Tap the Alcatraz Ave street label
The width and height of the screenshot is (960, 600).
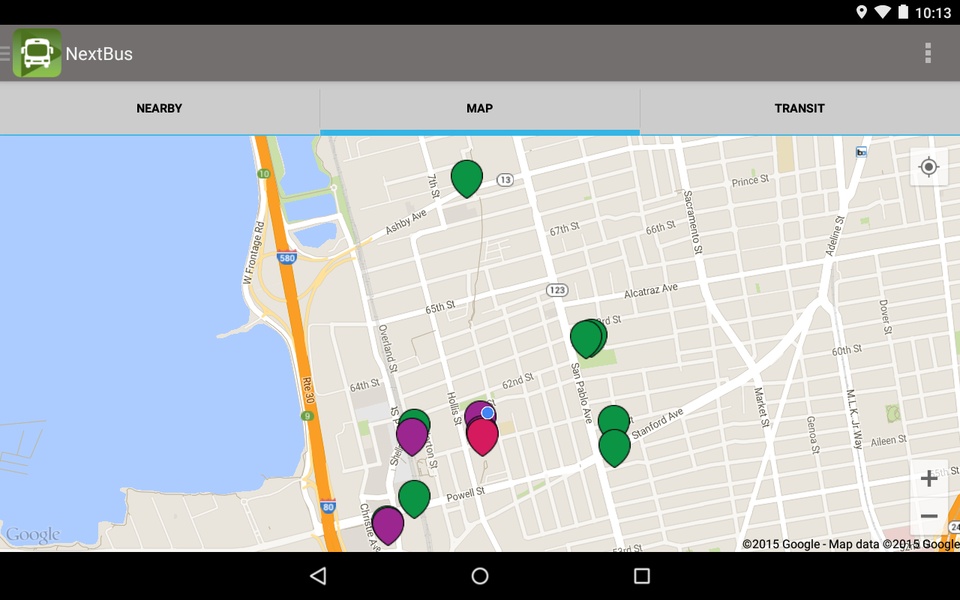[x=651, y=290]
